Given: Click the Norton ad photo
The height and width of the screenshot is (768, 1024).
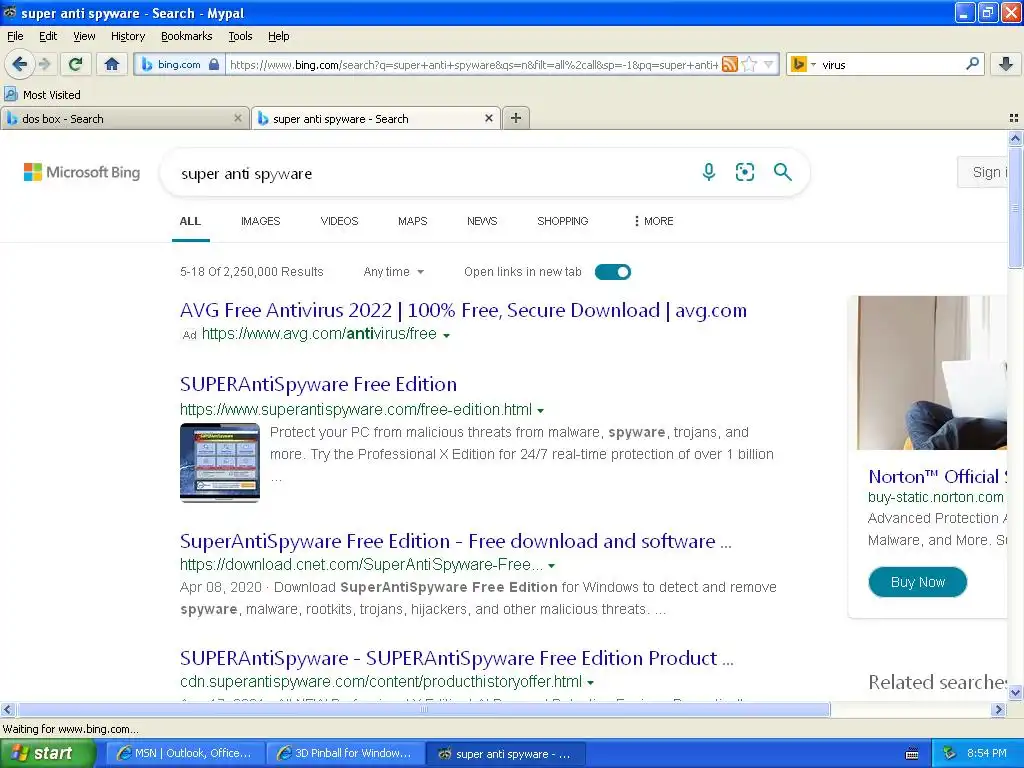Looking at the screenshot, I should 932,372.
